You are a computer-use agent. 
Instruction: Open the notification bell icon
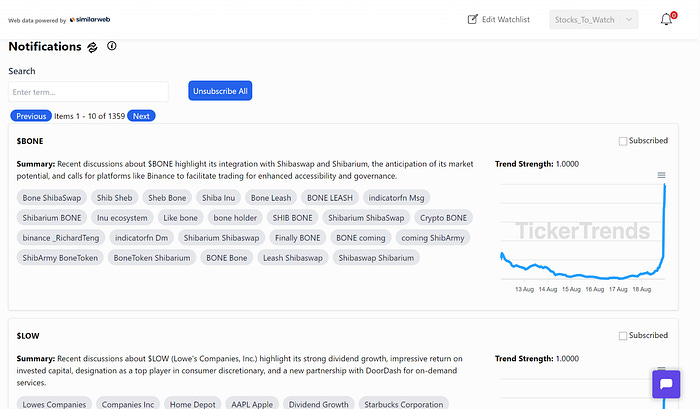coord(666,19)
